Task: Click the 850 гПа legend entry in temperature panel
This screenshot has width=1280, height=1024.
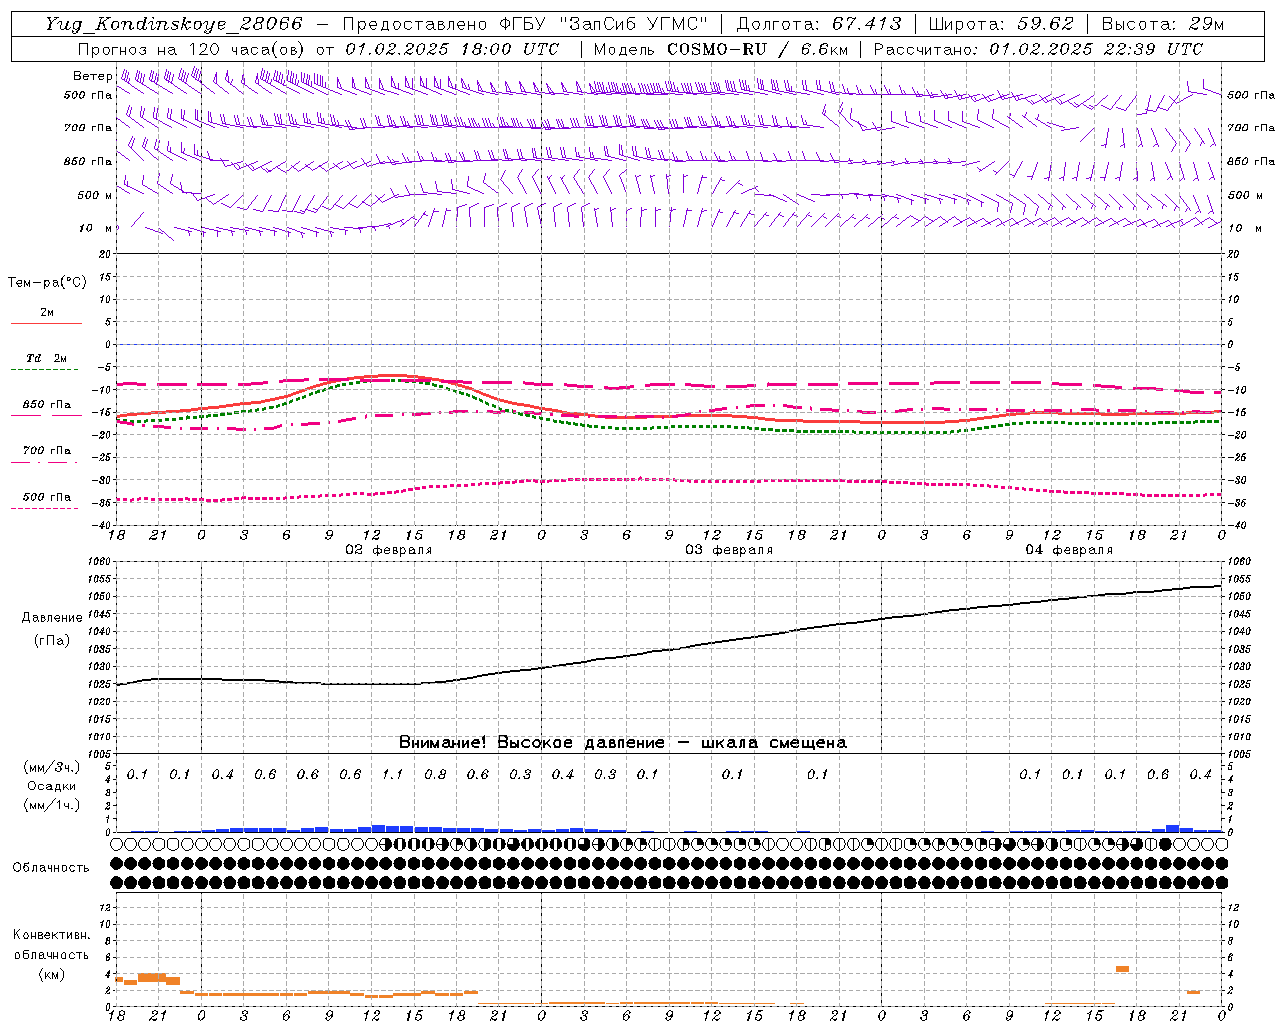Action: 47,405
